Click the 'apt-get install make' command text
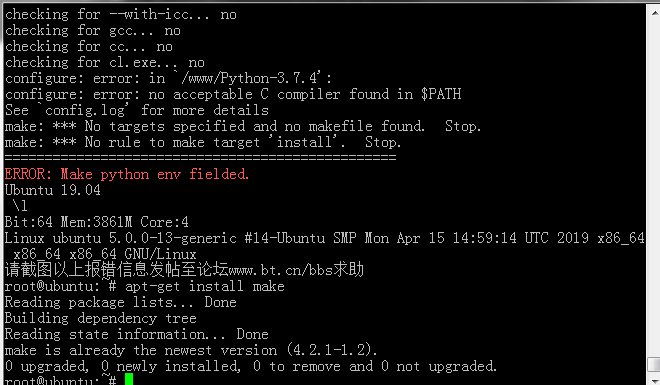The width and height of the screenshot is (660, 385). pos(205,286)
